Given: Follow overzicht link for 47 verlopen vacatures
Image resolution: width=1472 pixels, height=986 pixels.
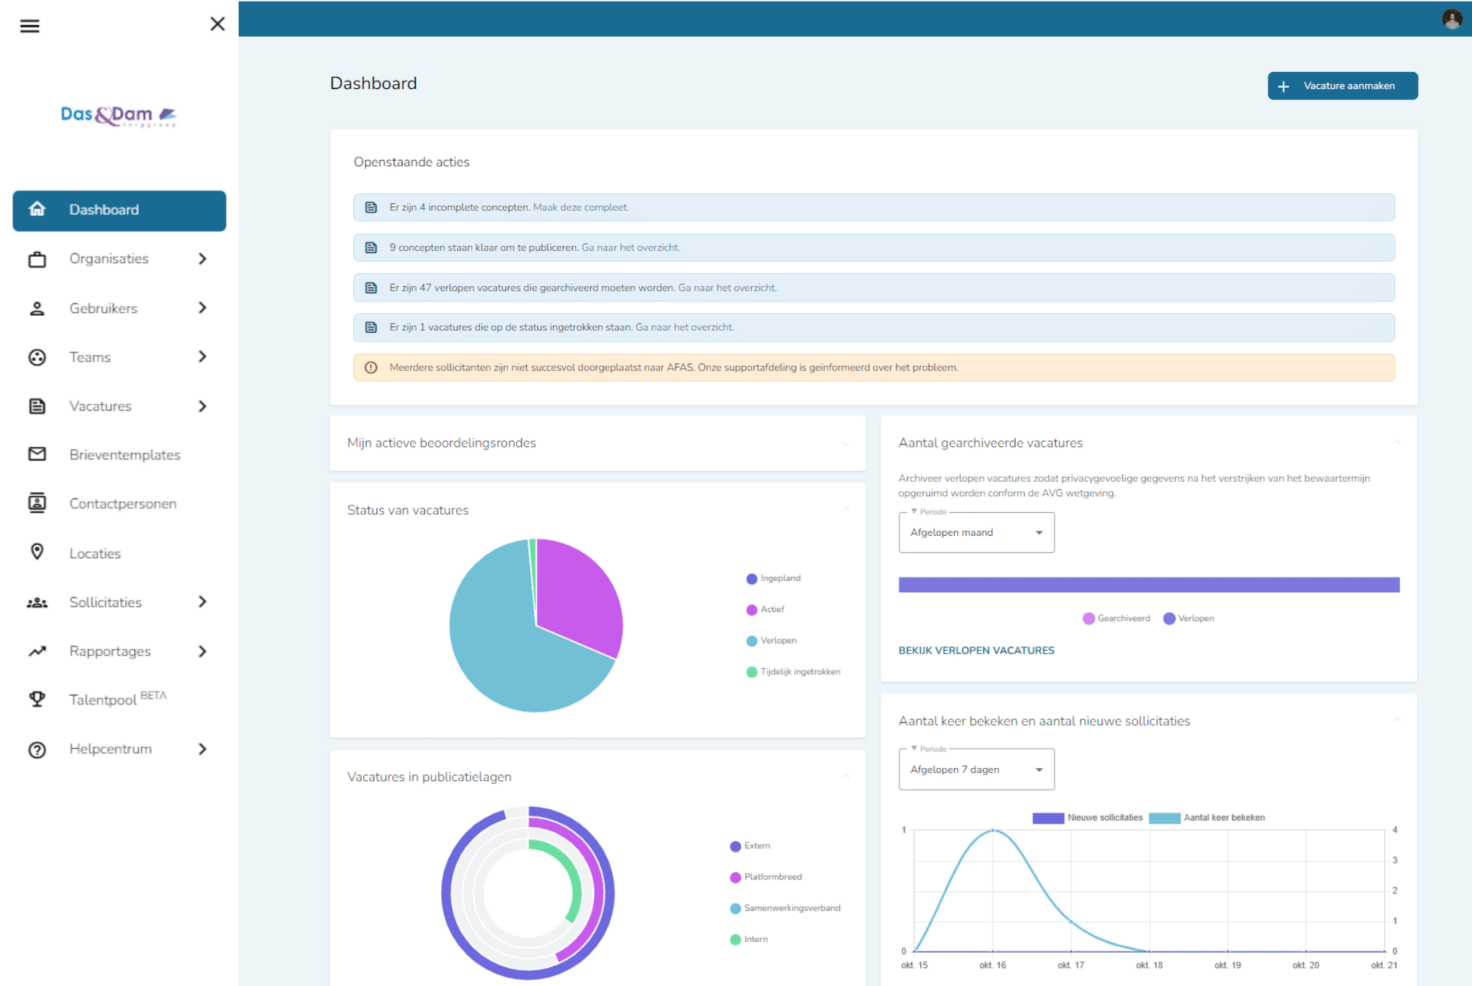Looking at the screenshot, I should (727, 288).
